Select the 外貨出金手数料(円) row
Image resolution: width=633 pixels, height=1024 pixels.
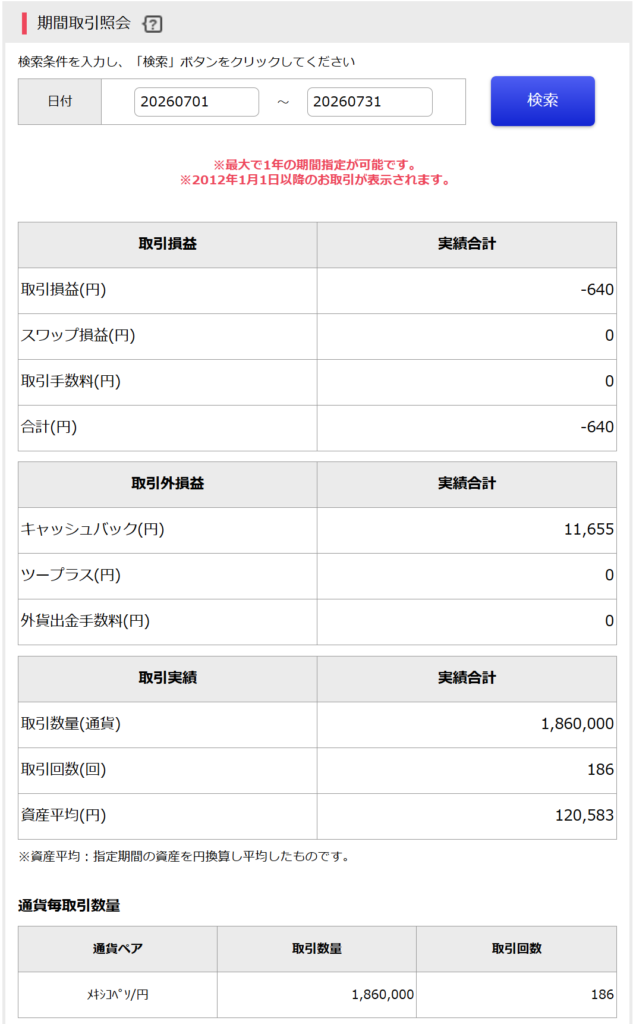pos(317,621)
